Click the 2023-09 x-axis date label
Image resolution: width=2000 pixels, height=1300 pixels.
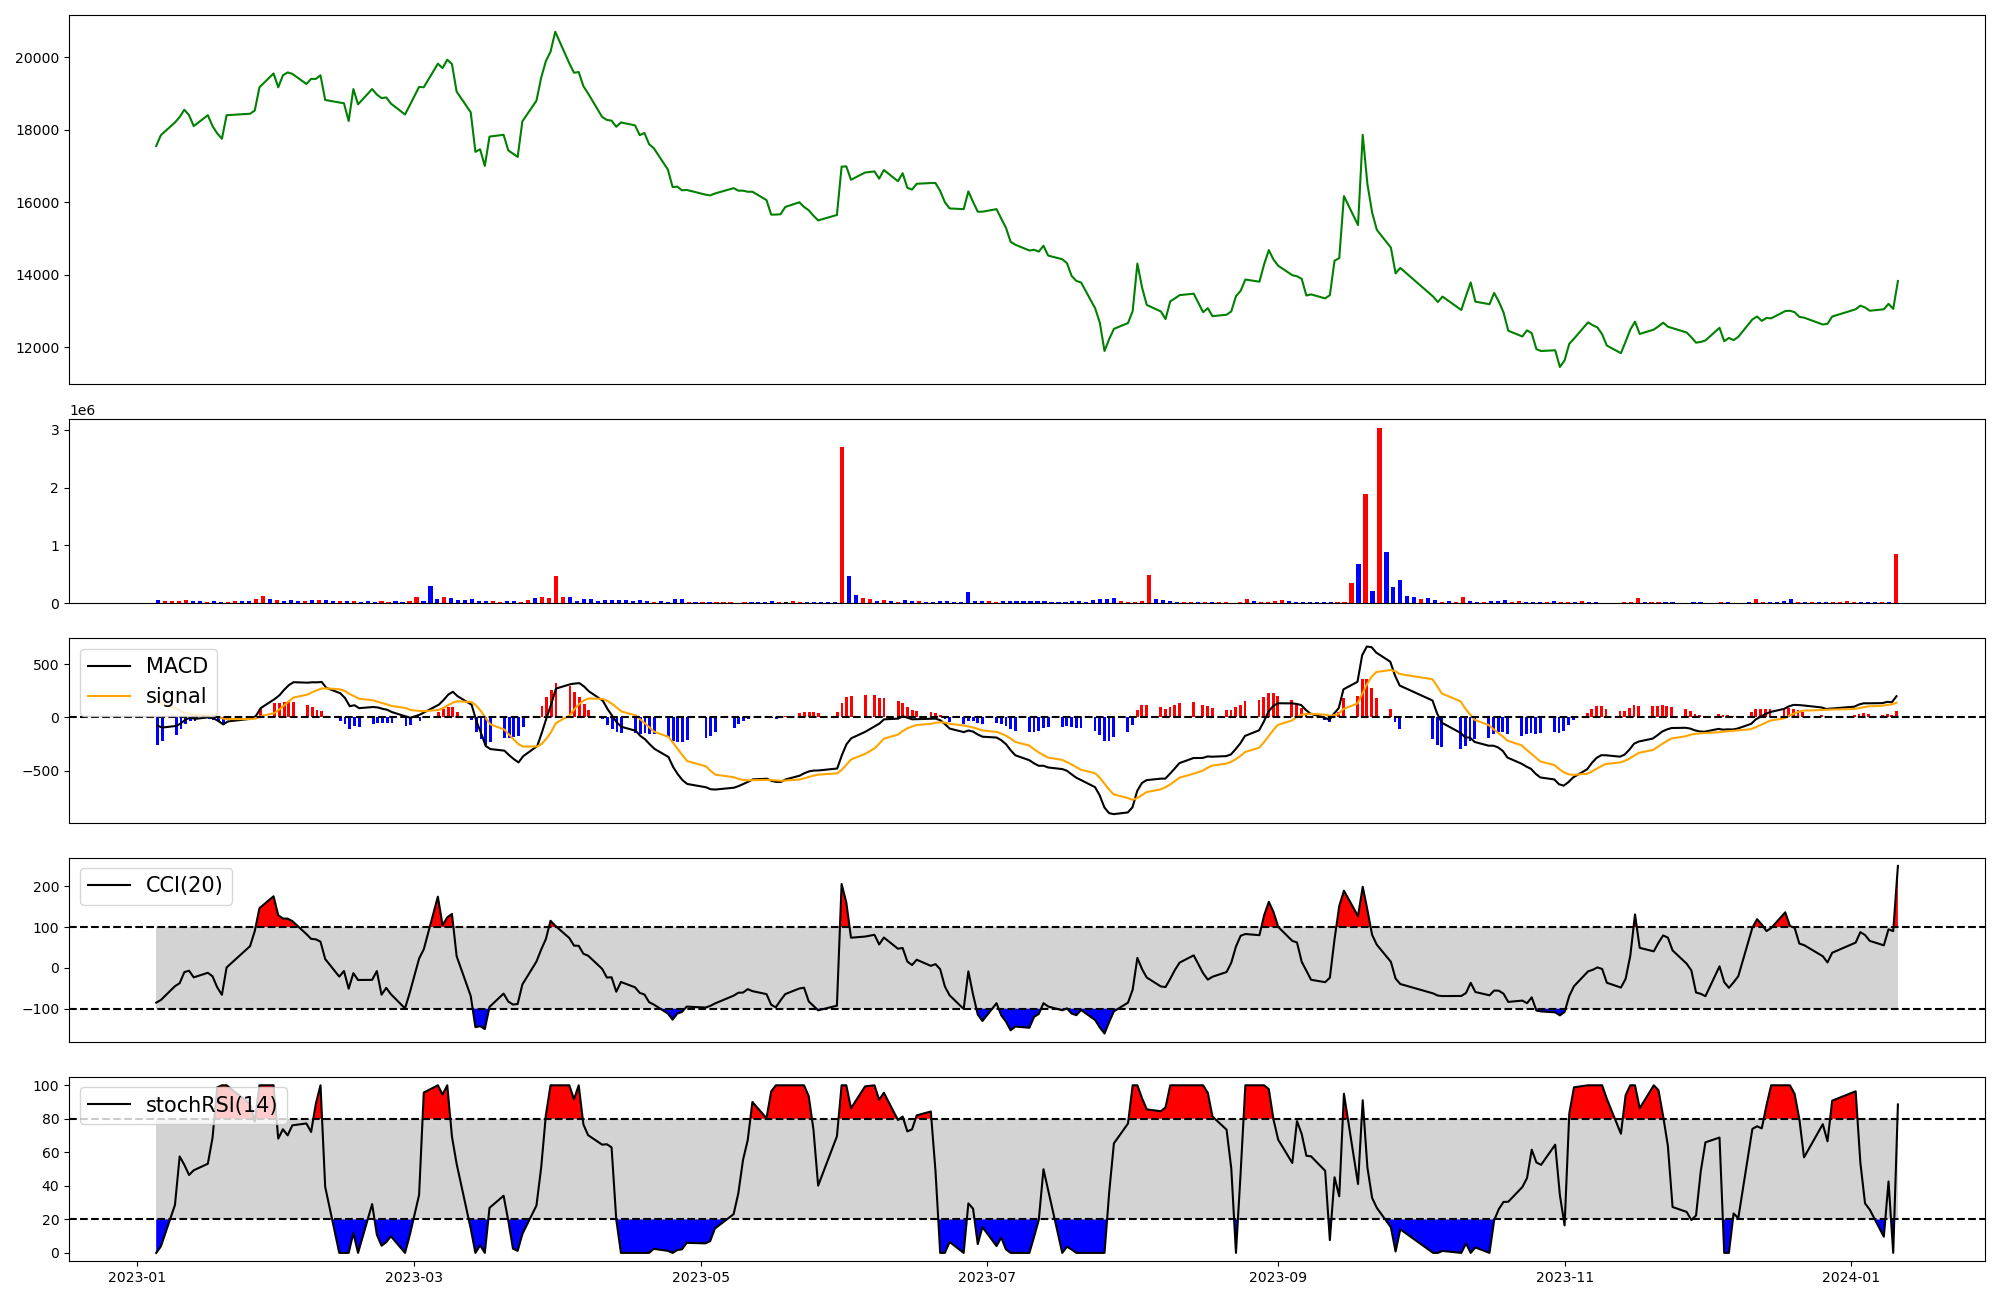(x=1278, y=1277)
